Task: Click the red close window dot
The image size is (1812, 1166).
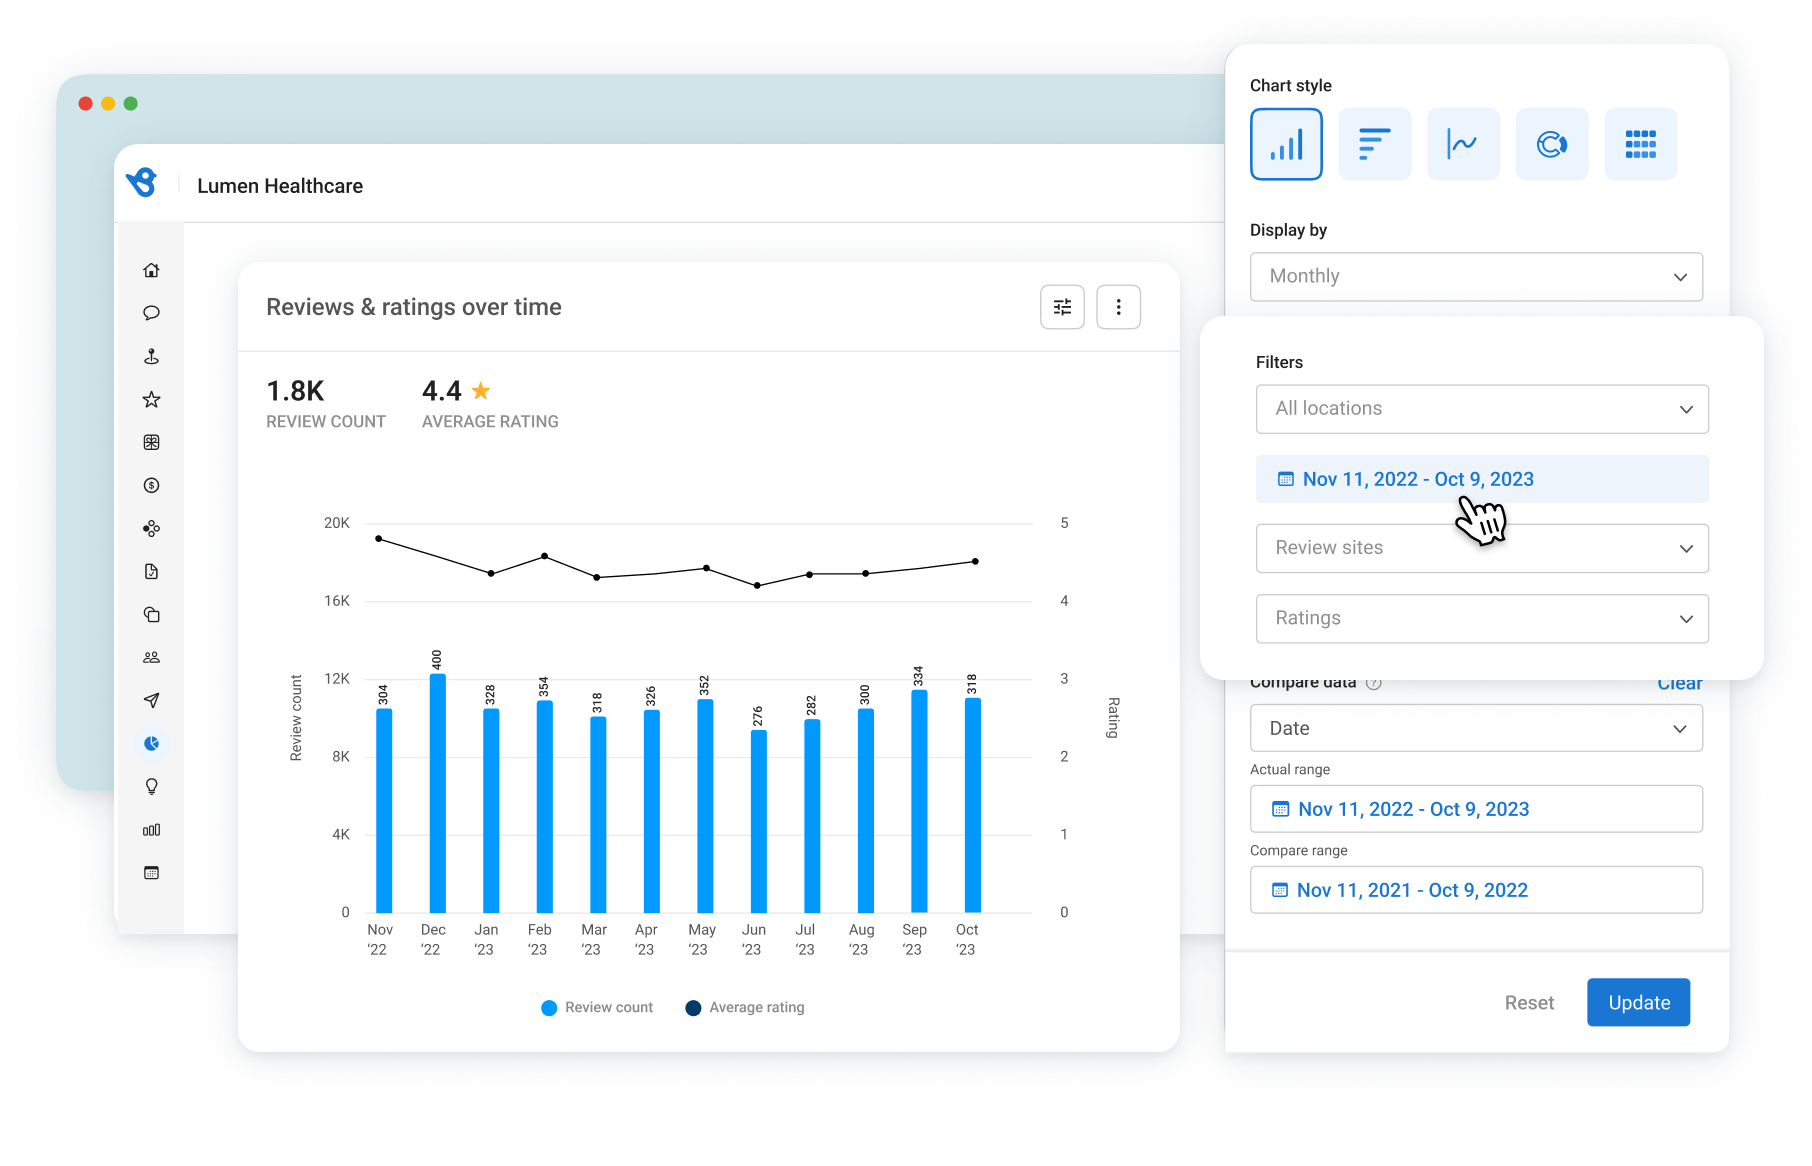Action: click(x=86, y=103)
